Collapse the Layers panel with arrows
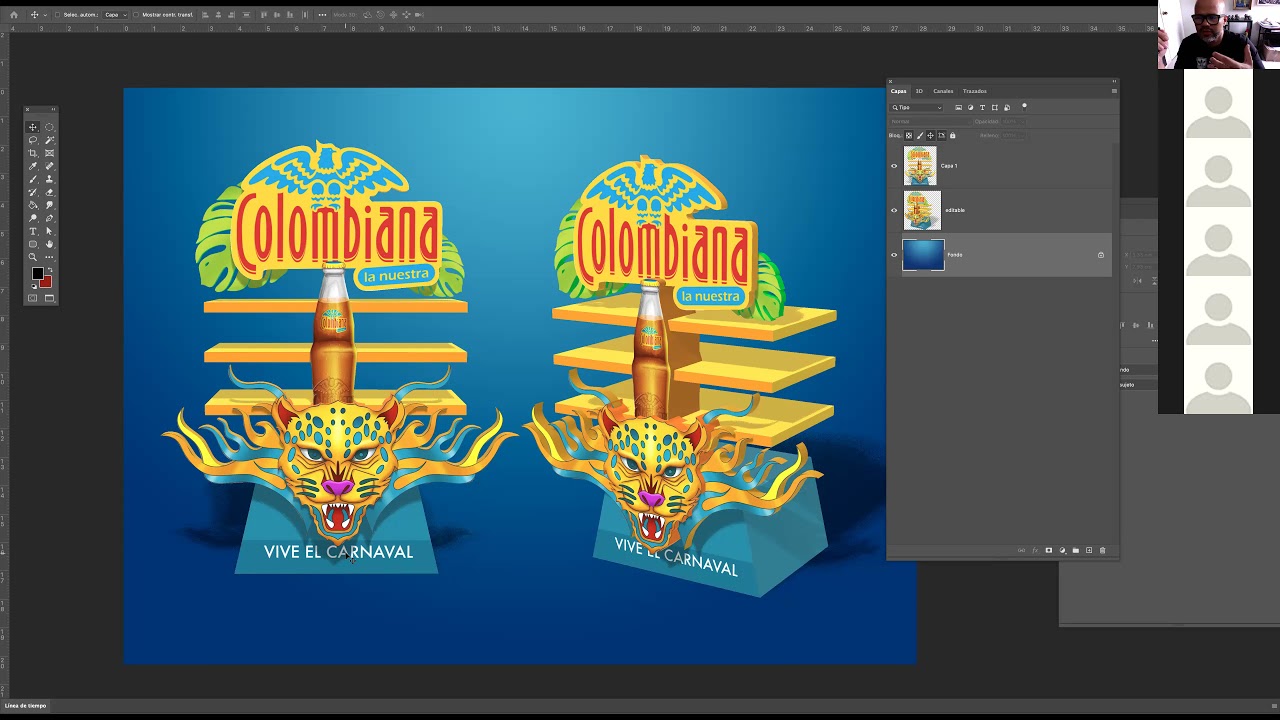1280x720 pixels. (1113, 81)
